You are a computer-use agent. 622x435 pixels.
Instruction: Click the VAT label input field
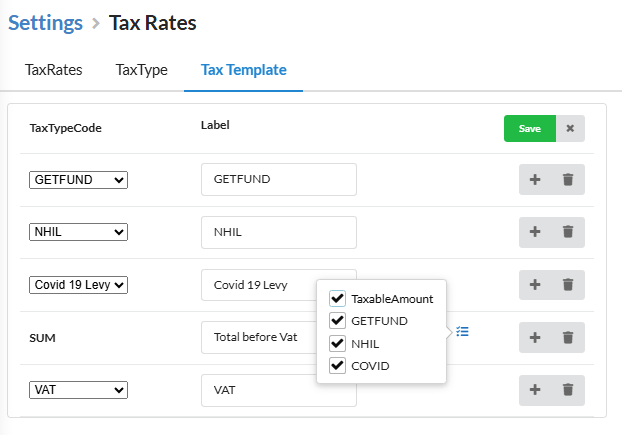tap(278, 390)
